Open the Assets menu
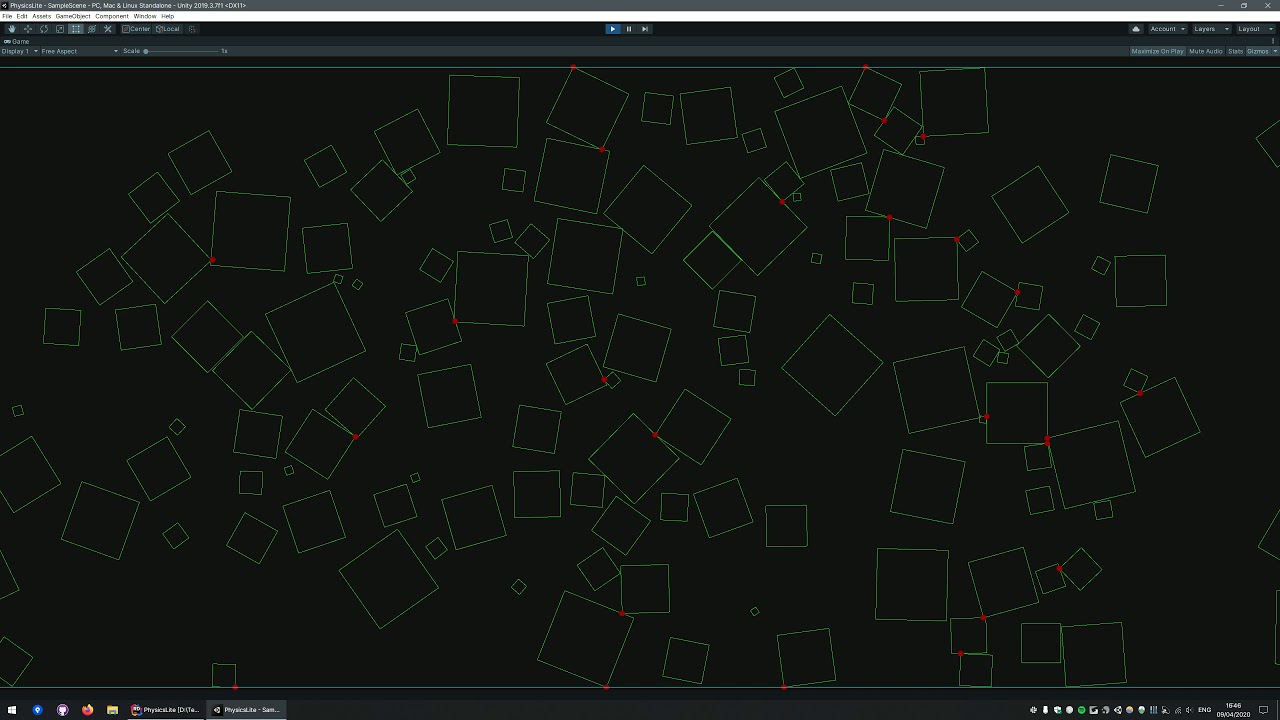The width and height of the screenshot is (1280, 720). point(41,16)
